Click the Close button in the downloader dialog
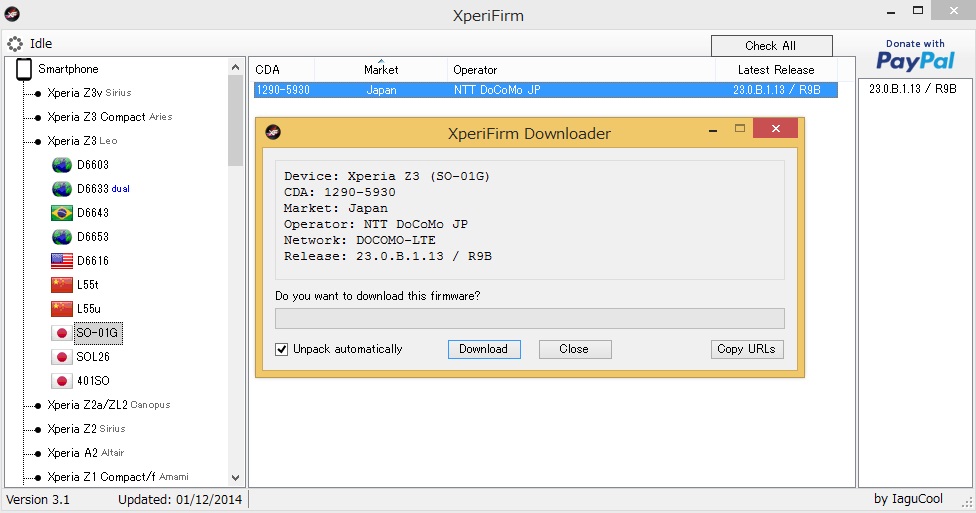This screenshot has height=513, width=976. [x=575, y=349]
